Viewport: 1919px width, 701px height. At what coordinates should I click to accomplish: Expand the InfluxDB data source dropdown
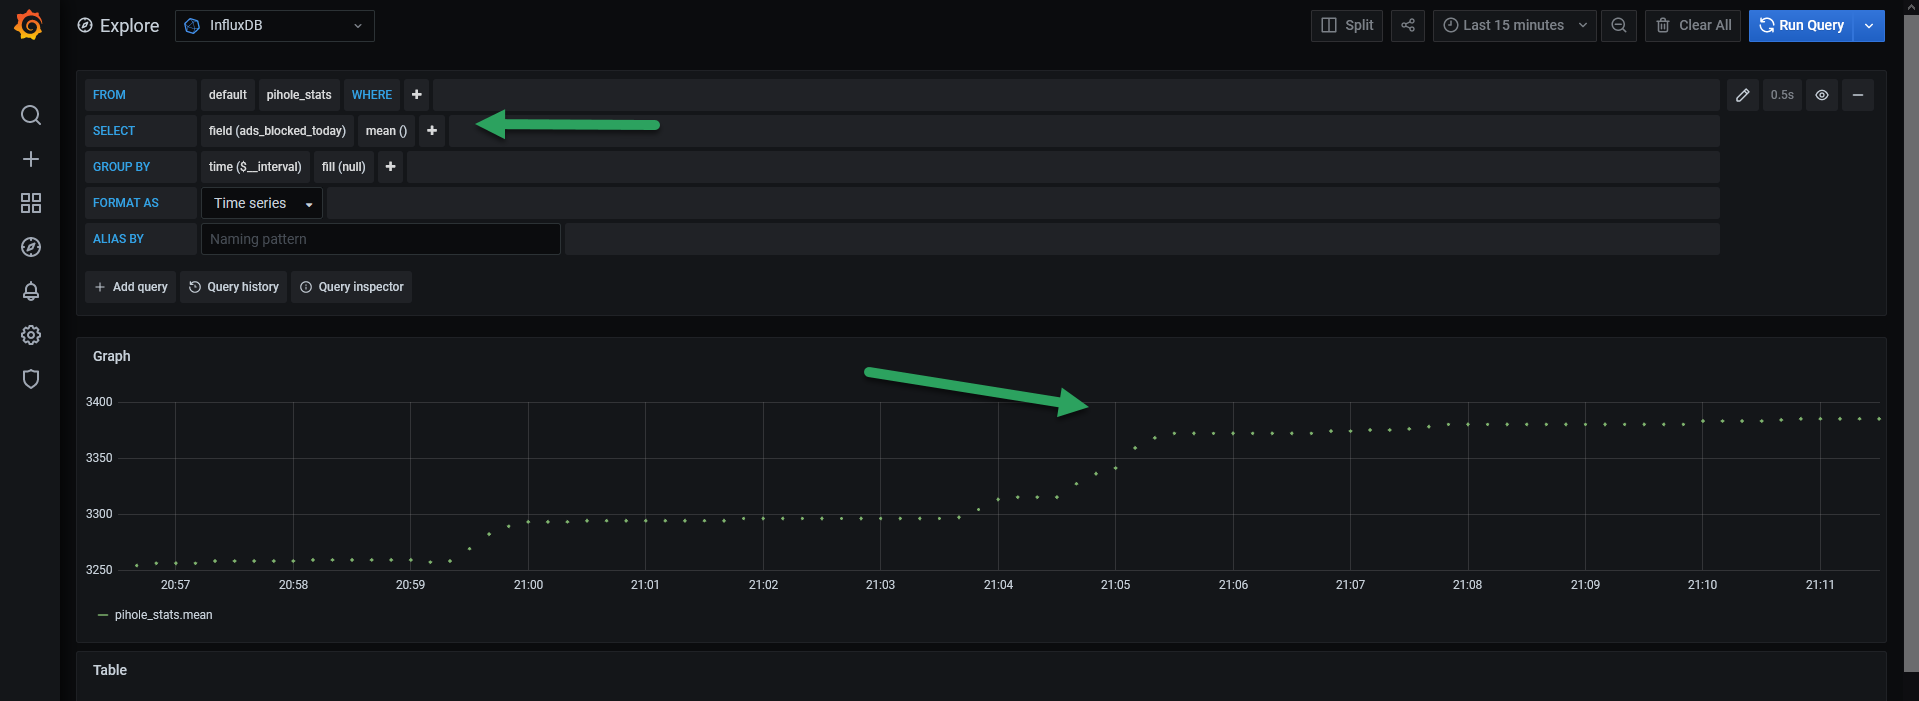coord(275,26)
